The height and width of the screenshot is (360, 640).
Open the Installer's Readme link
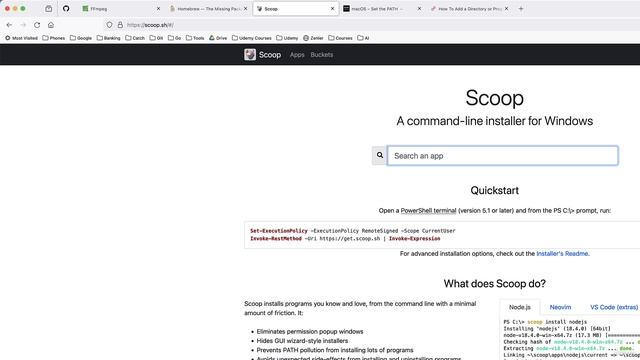(562, 253)
